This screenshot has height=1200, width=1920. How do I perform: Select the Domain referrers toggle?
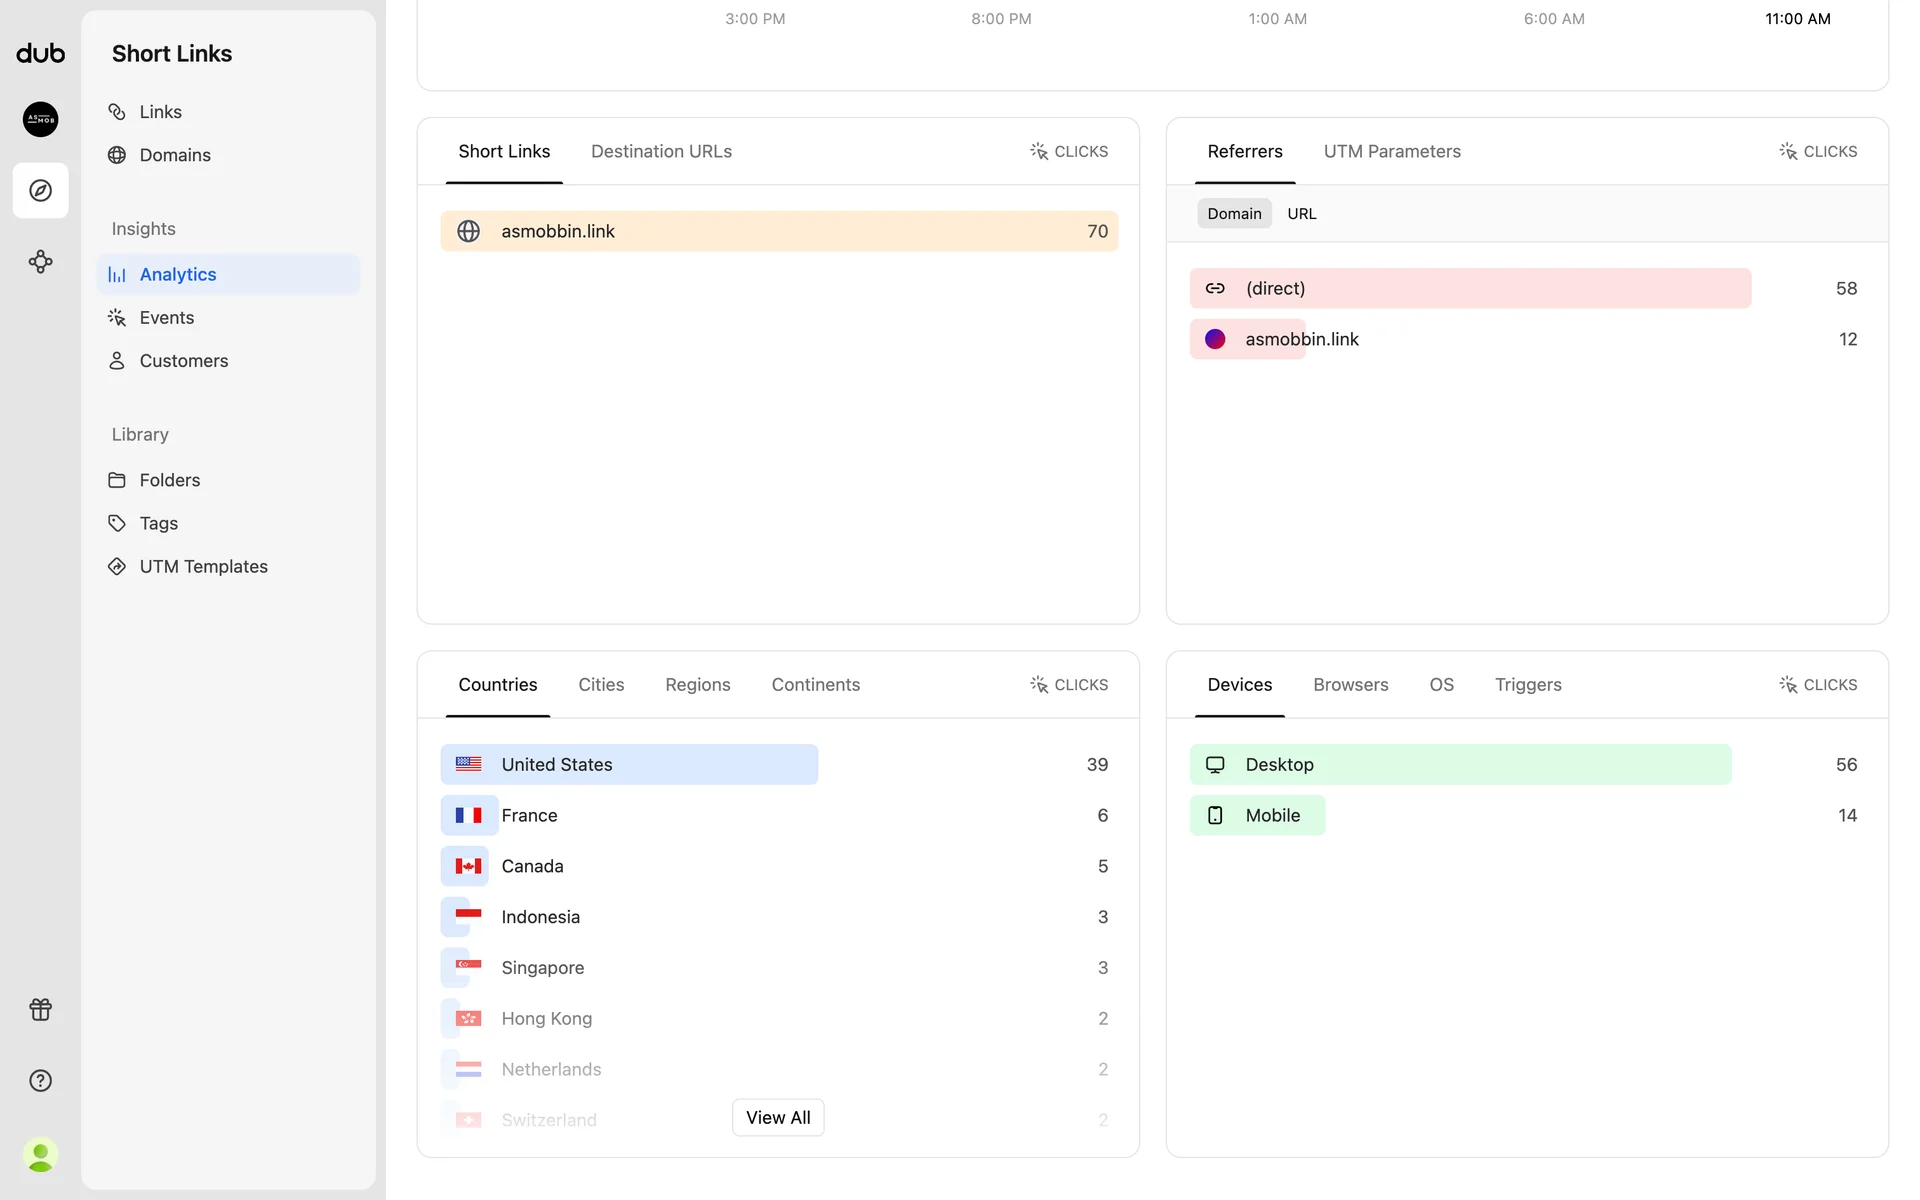tap(1234, 213)
